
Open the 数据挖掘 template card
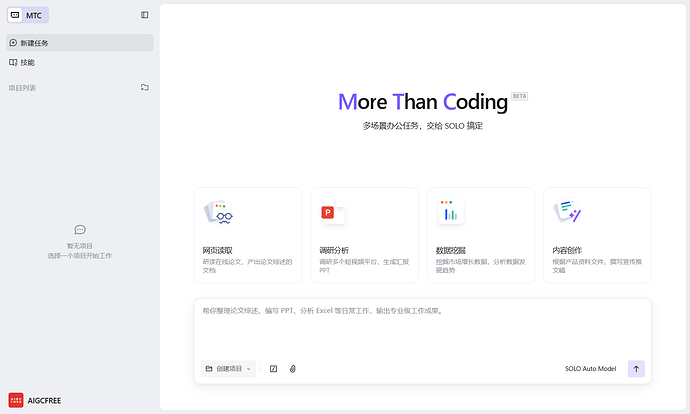pyautogui.click(x=481, y=235)
